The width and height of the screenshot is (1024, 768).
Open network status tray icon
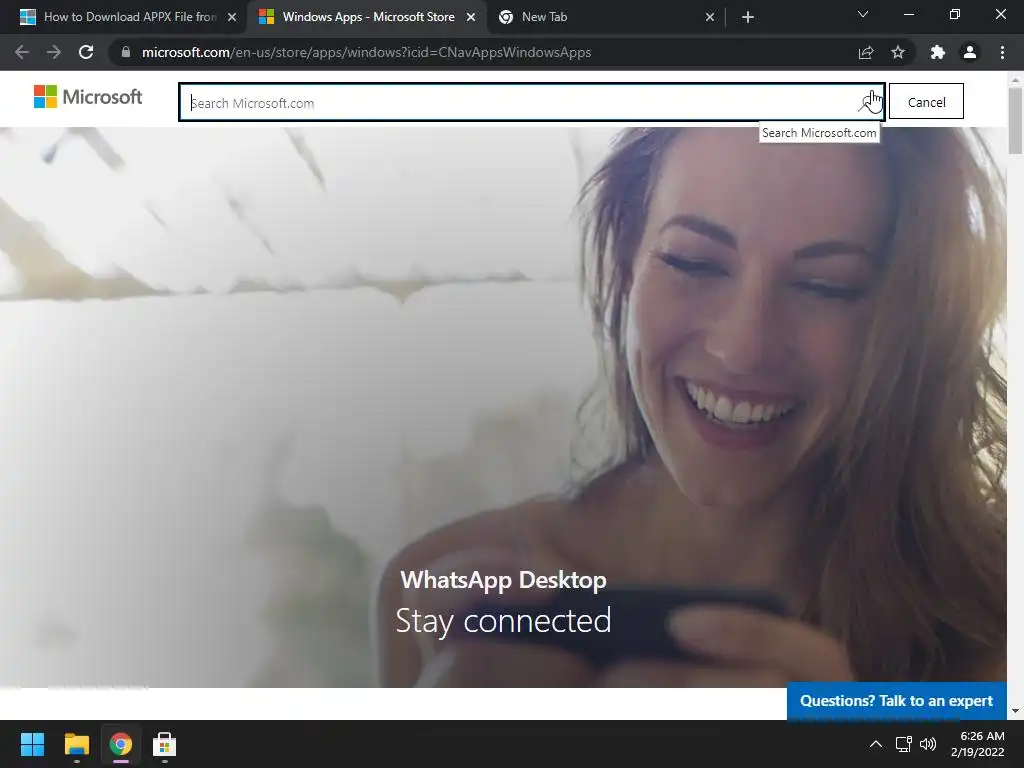coord(904,744)
